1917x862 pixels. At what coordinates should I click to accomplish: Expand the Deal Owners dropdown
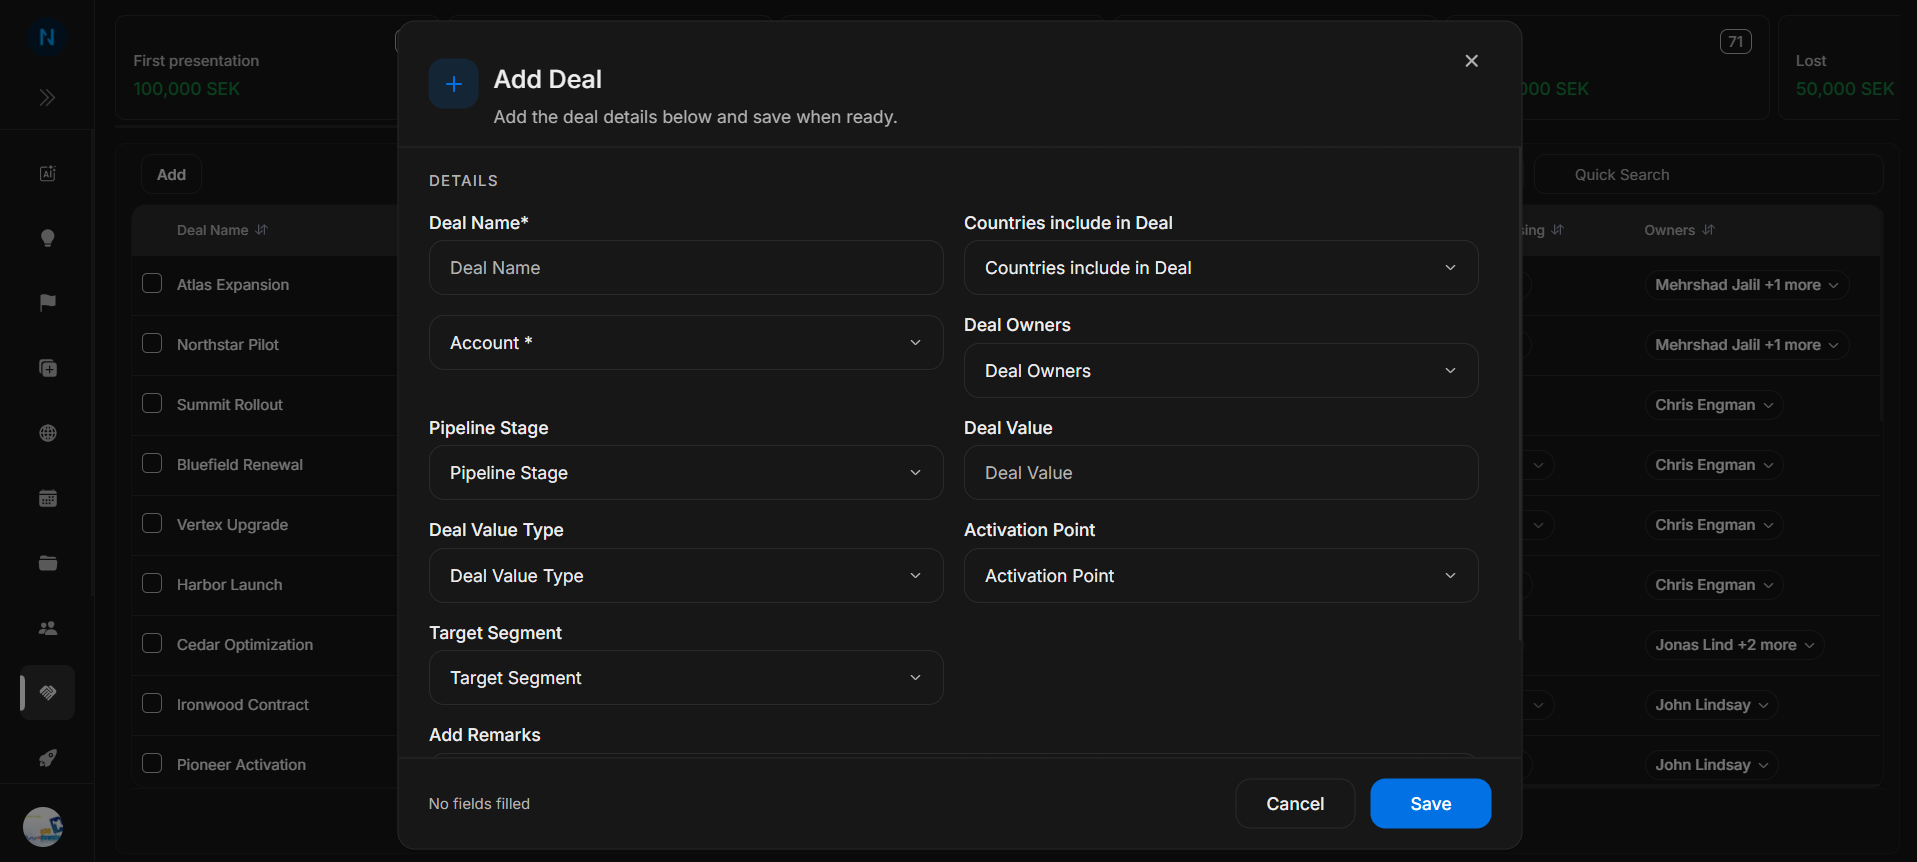click(x=1221, y=371)
